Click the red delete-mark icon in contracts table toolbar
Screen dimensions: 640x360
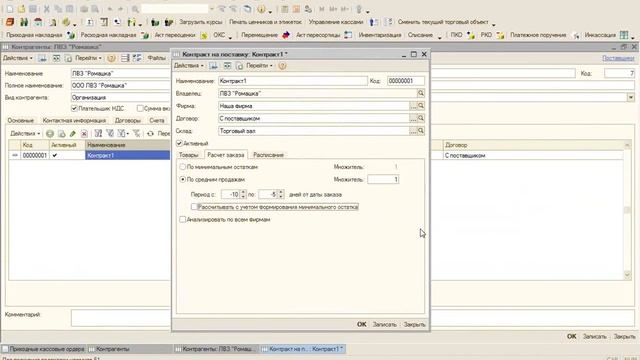[84, 133]
